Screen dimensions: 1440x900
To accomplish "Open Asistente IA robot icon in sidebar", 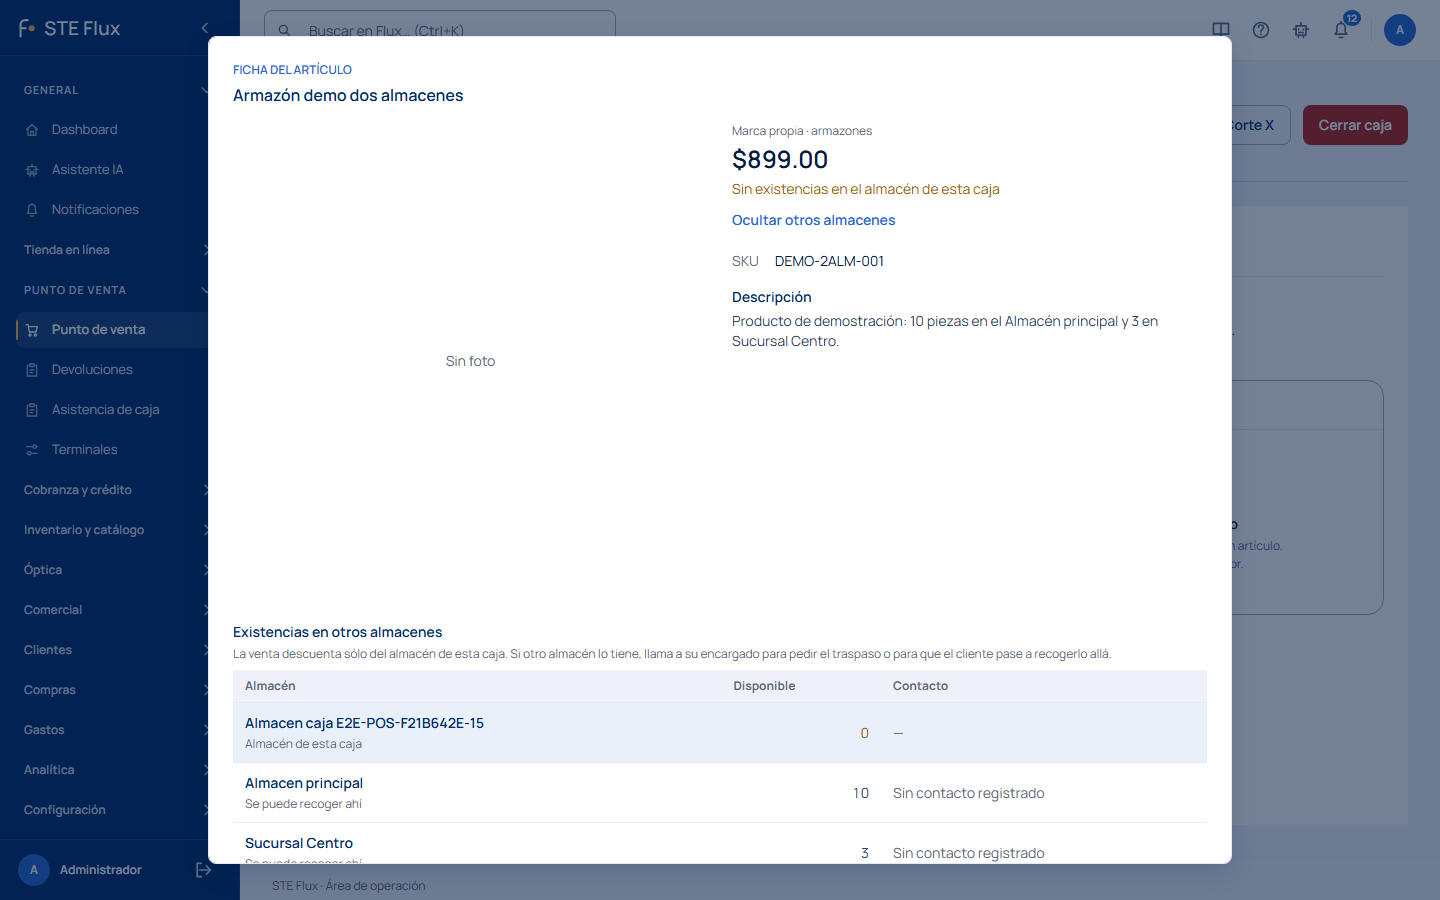I will coord(32,170).
